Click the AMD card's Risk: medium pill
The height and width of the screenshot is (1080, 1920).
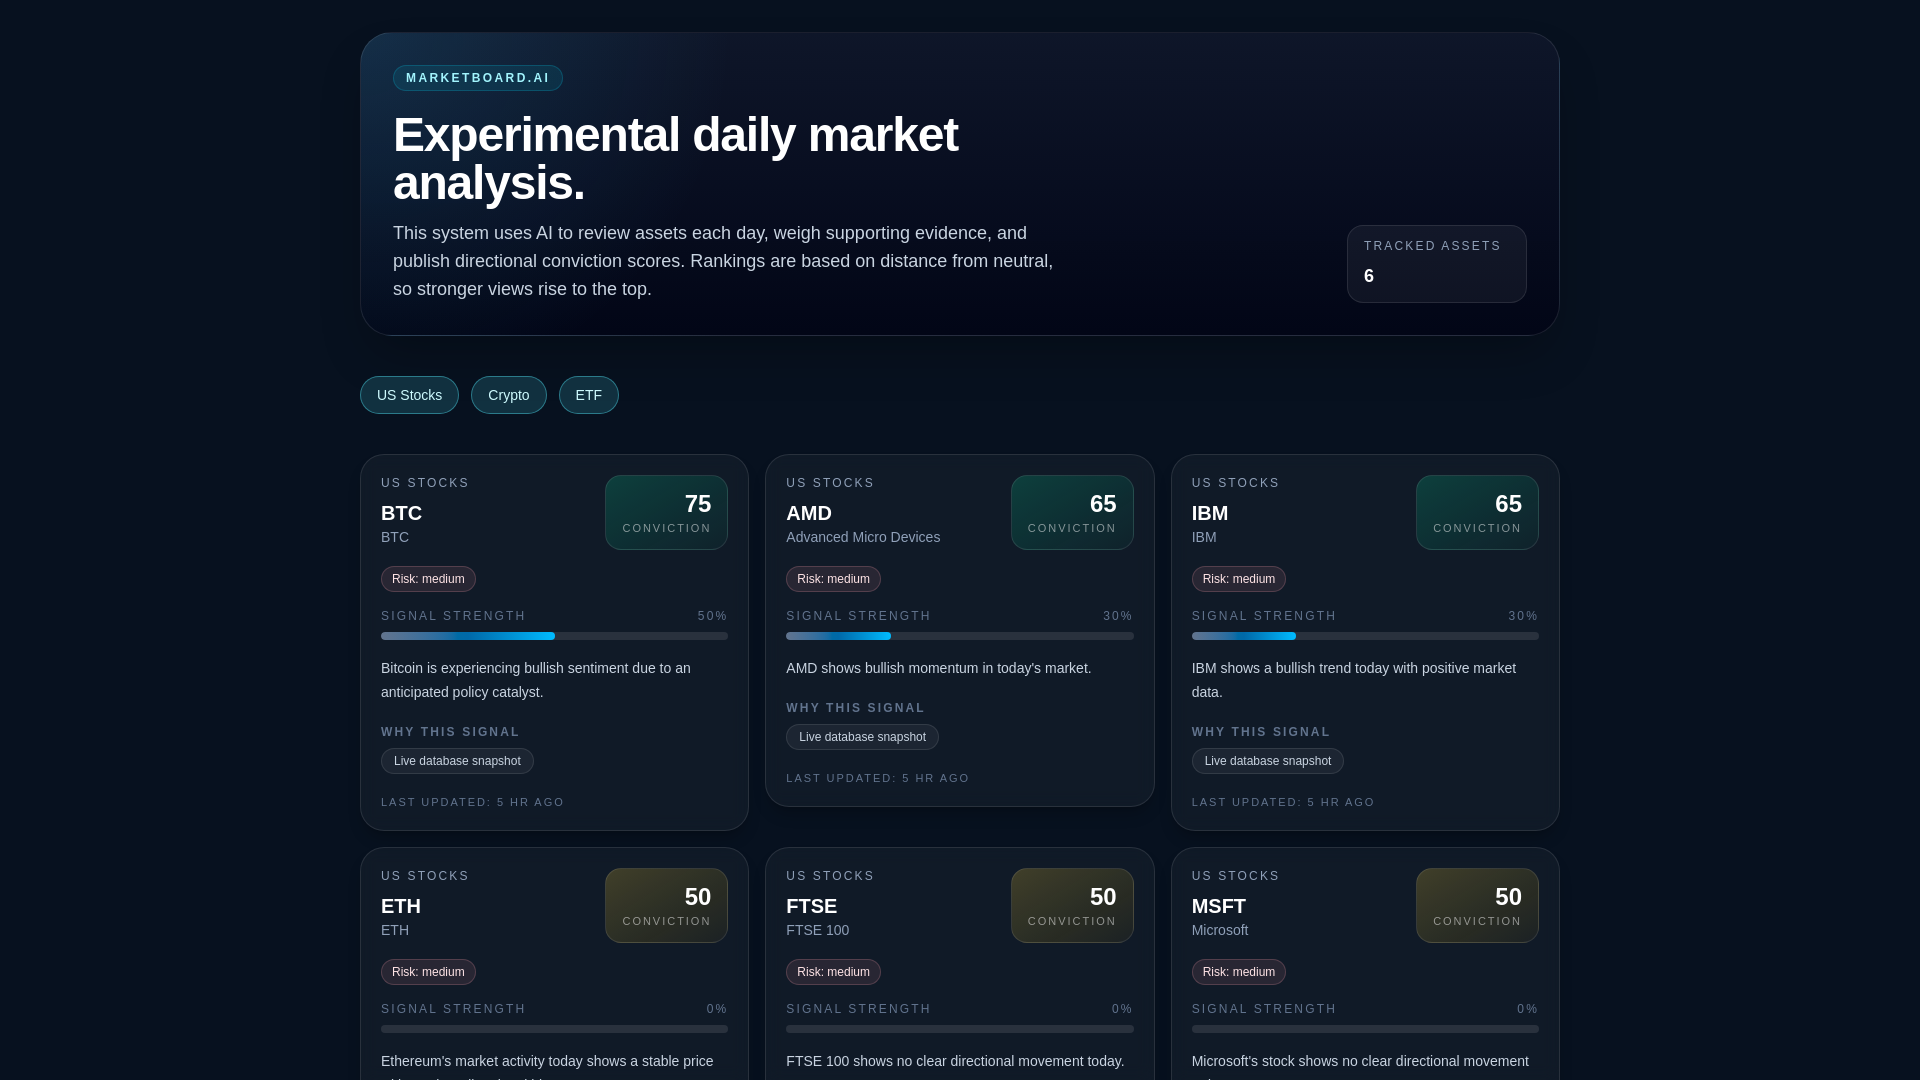click(x=833, y=579)
